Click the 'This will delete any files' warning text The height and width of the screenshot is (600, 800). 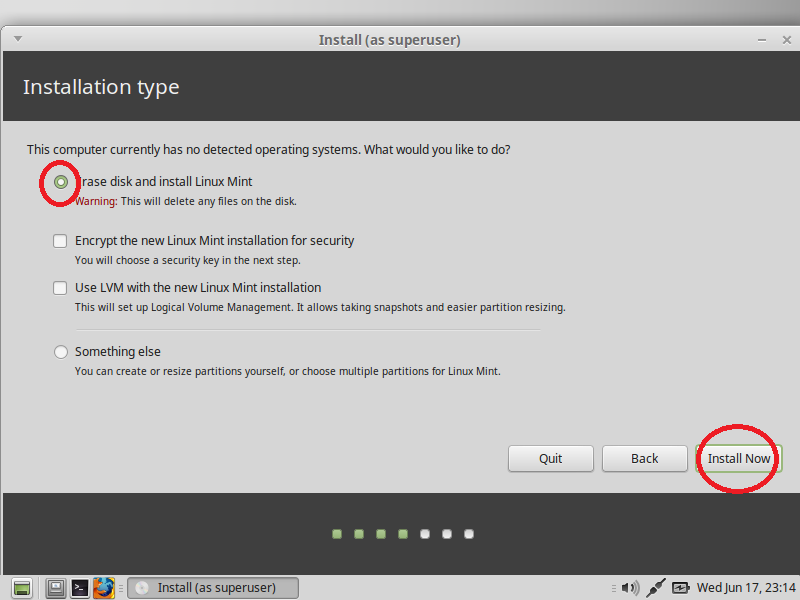(186, 202)
